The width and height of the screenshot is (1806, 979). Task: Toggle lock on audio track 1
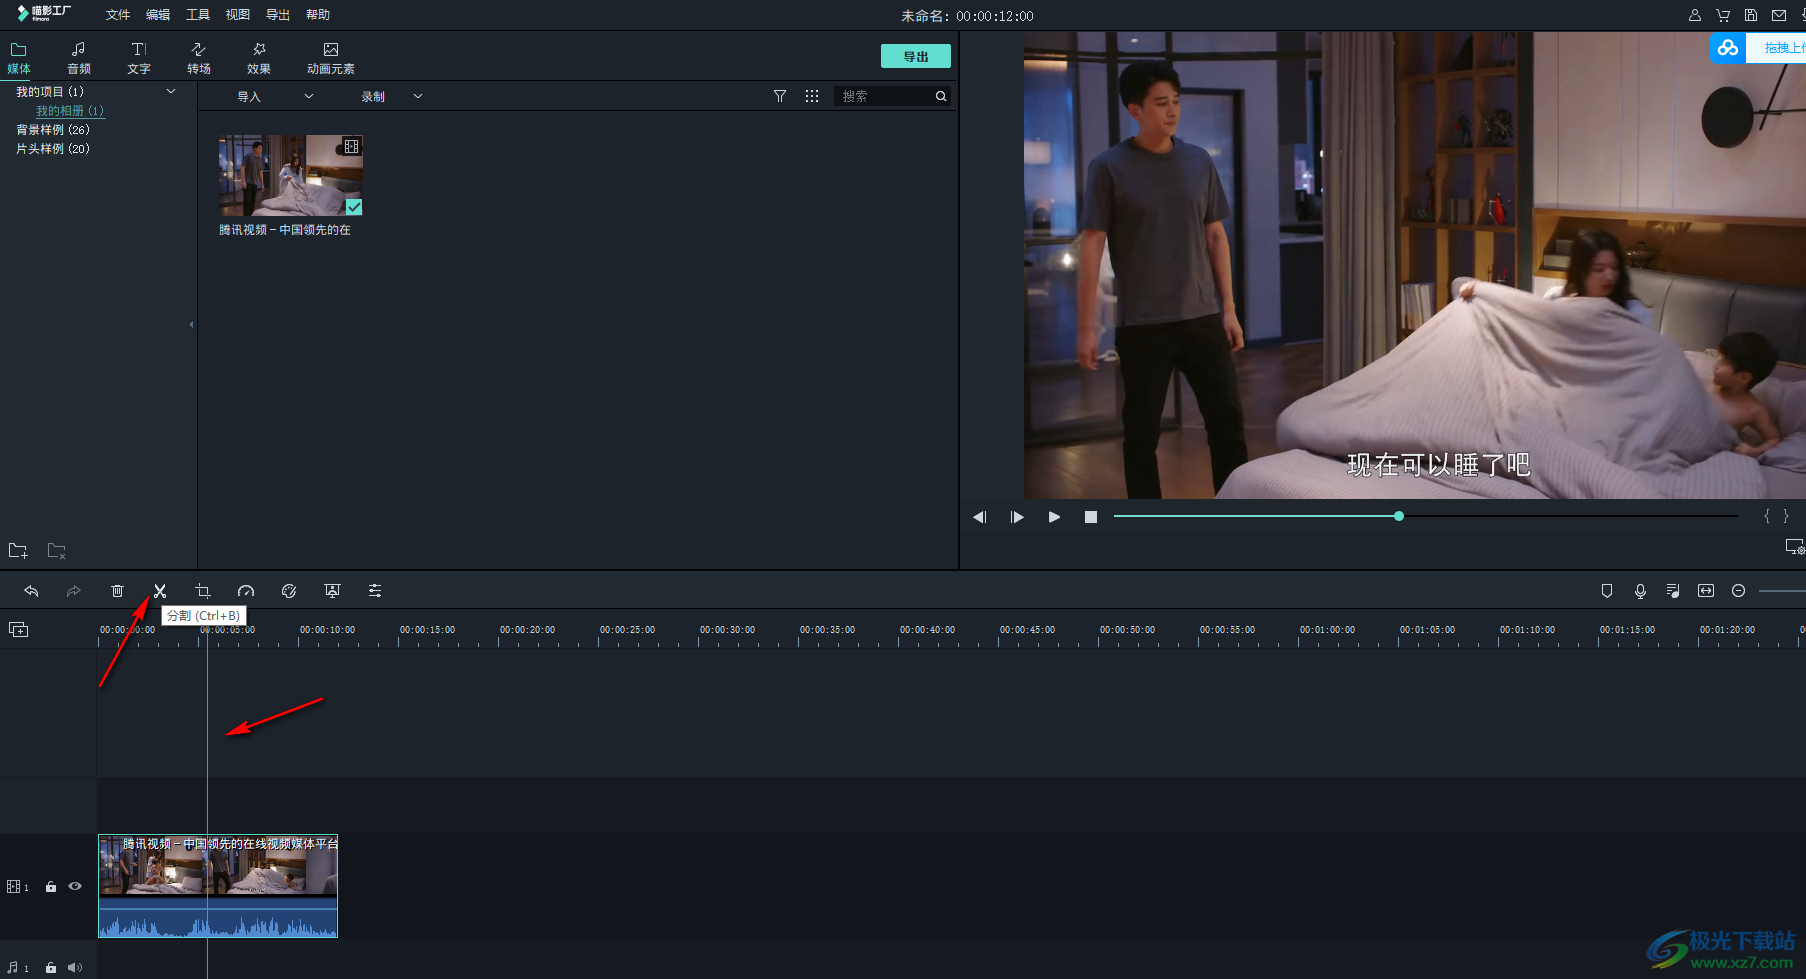pyautogui.click(x=51, y=967)
